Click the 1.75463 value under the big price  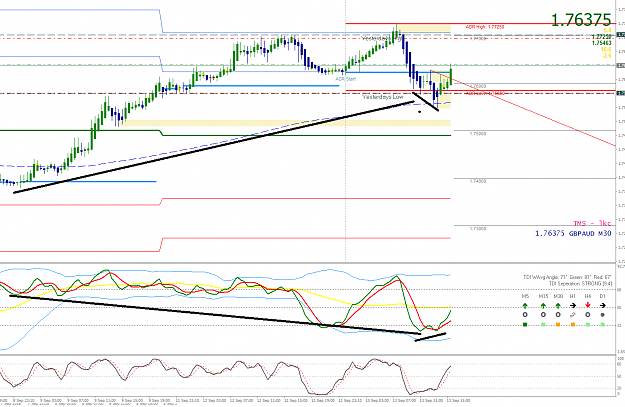click(601, 43)
